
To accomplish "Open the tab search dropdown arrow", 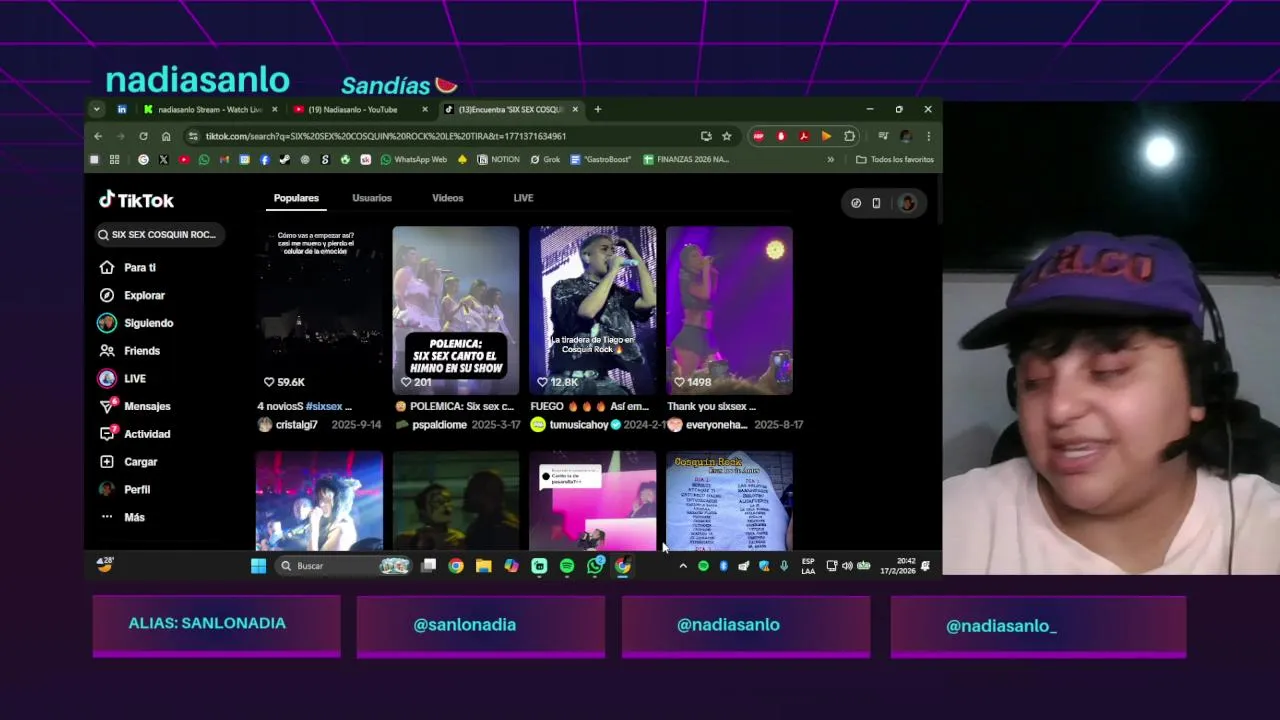I will pos(97,110).
